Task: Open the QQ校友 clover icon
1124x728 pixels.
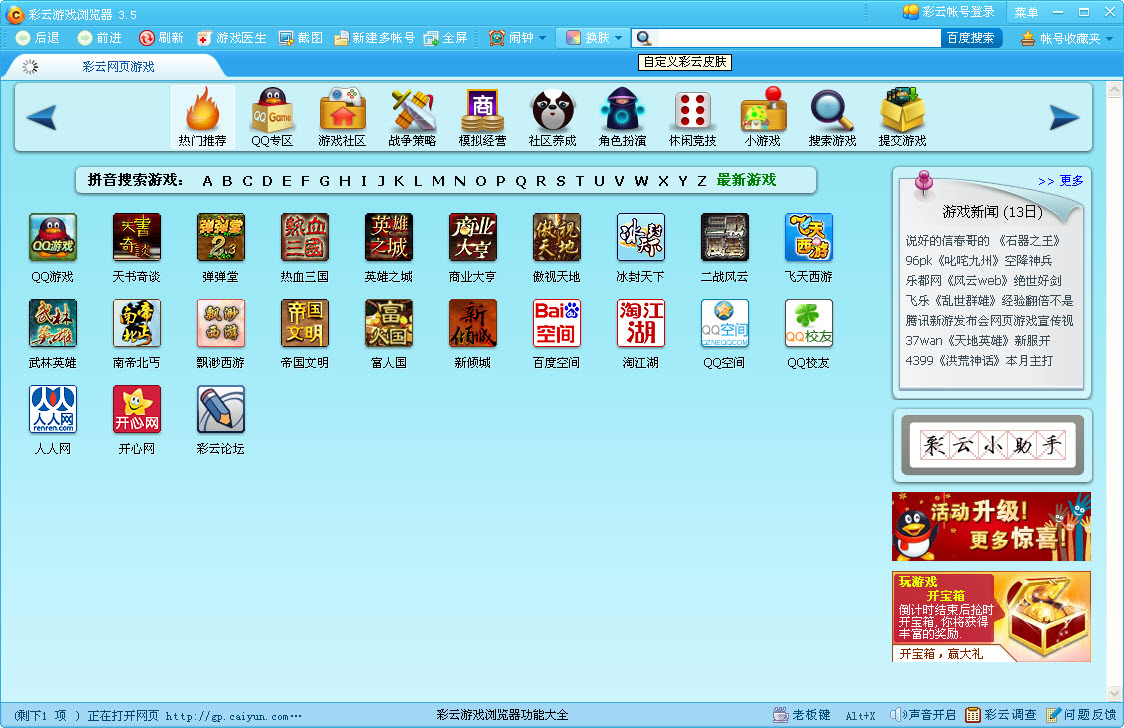Action: (x=809, y=323)
